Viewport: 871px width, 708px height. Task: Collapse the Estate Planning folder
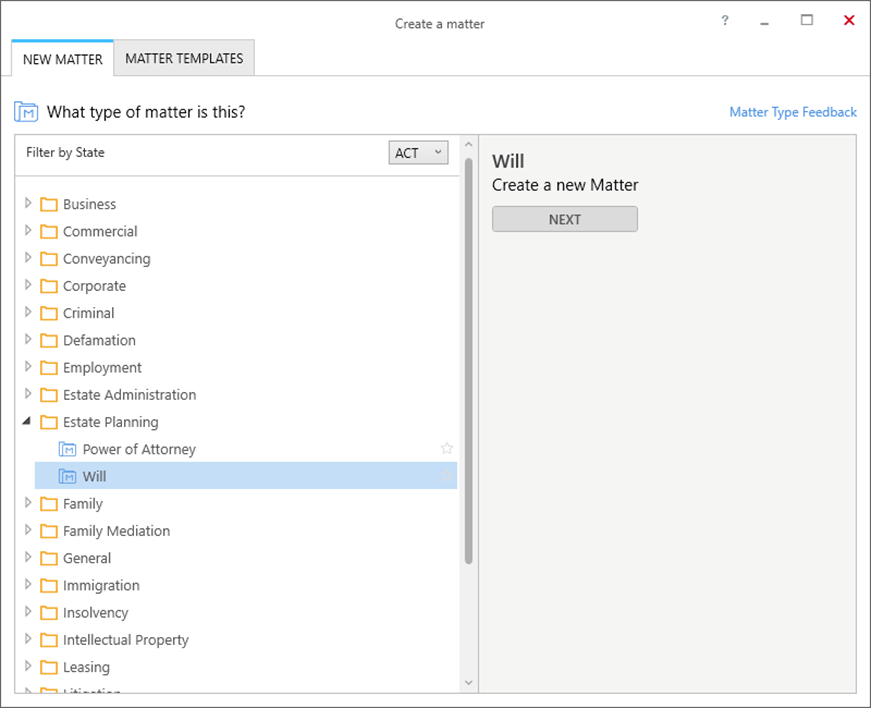[x=27, y=422]
